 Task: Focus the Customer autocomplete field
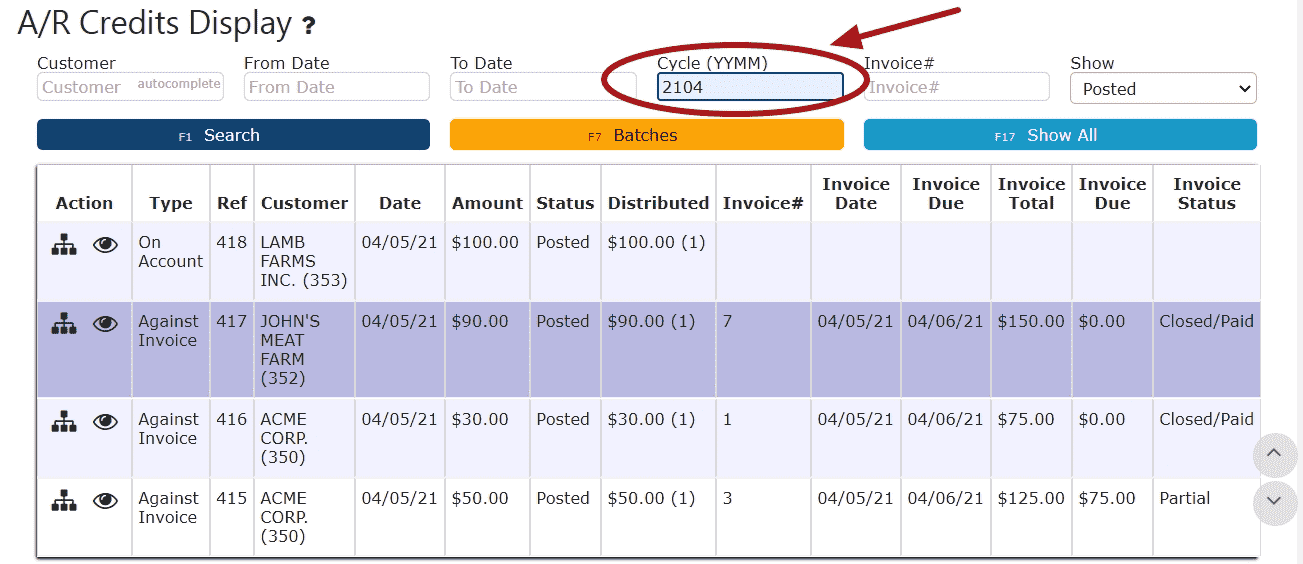point(130,87)
